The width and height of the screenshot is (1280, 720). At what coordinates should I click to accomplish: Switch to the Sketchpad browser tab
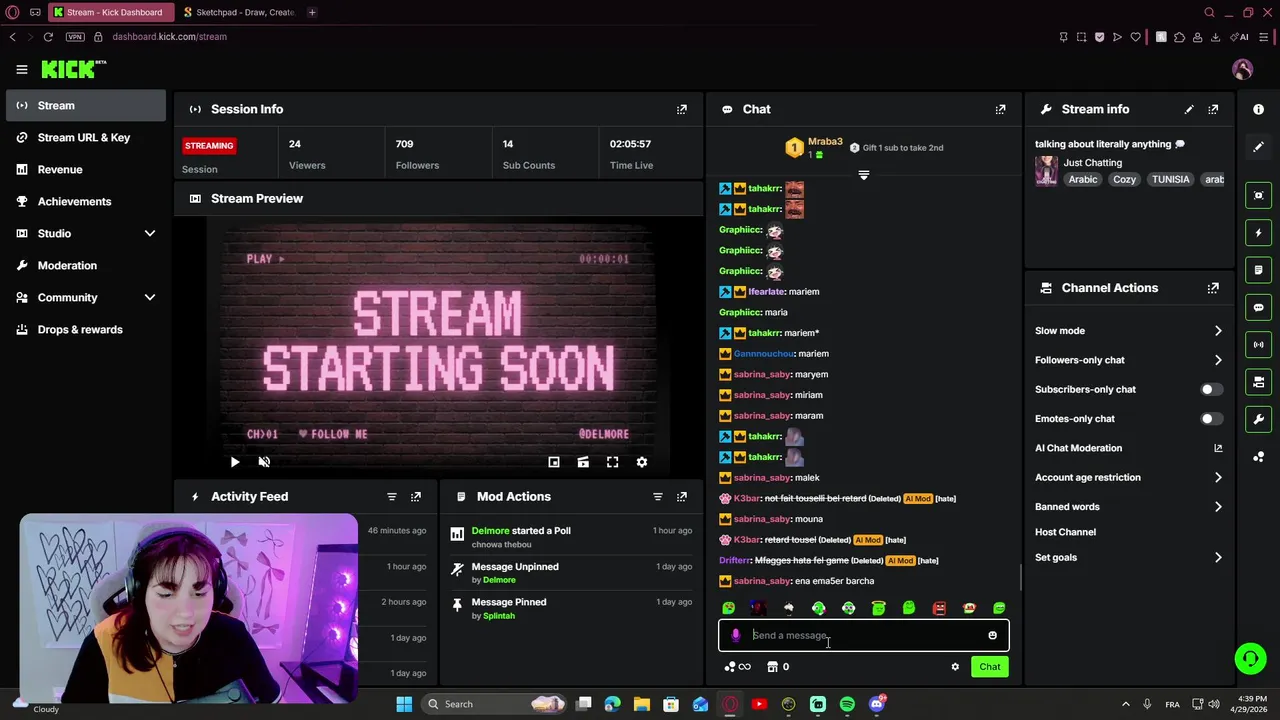tap(243, 12)
